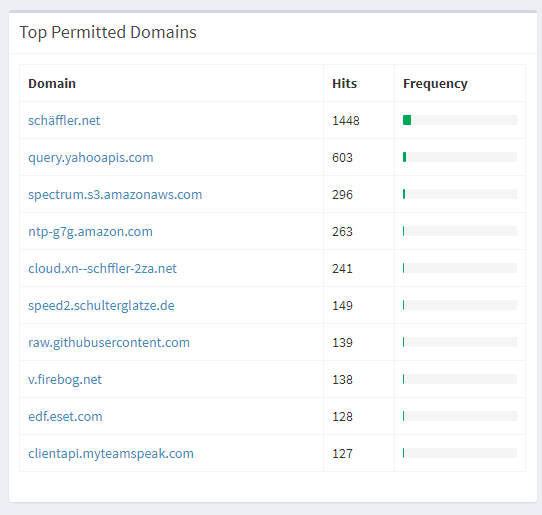Open query.yahooapis.com domain link
542x515 pixels.
91,158
